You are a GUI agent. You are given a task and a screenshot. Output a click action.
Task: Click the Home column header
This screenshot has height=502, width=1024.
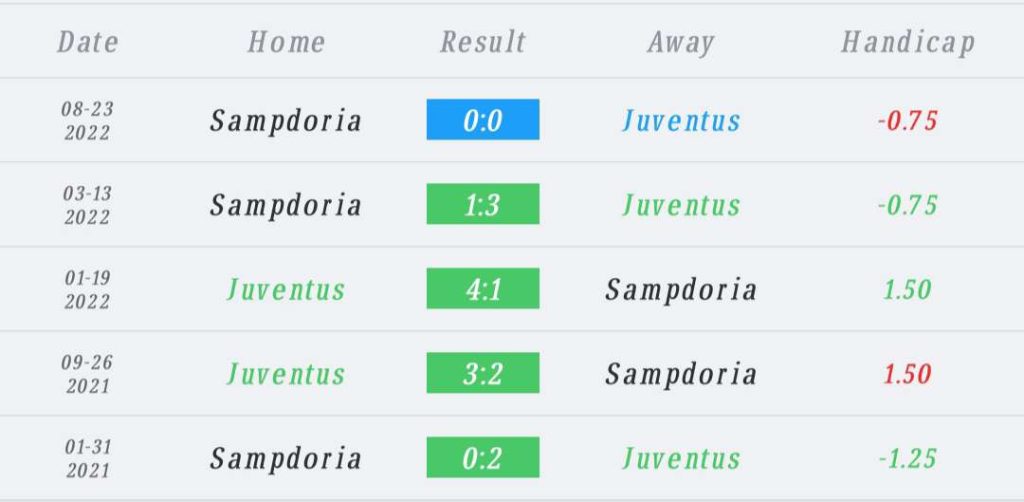click(x=286, y=42)
